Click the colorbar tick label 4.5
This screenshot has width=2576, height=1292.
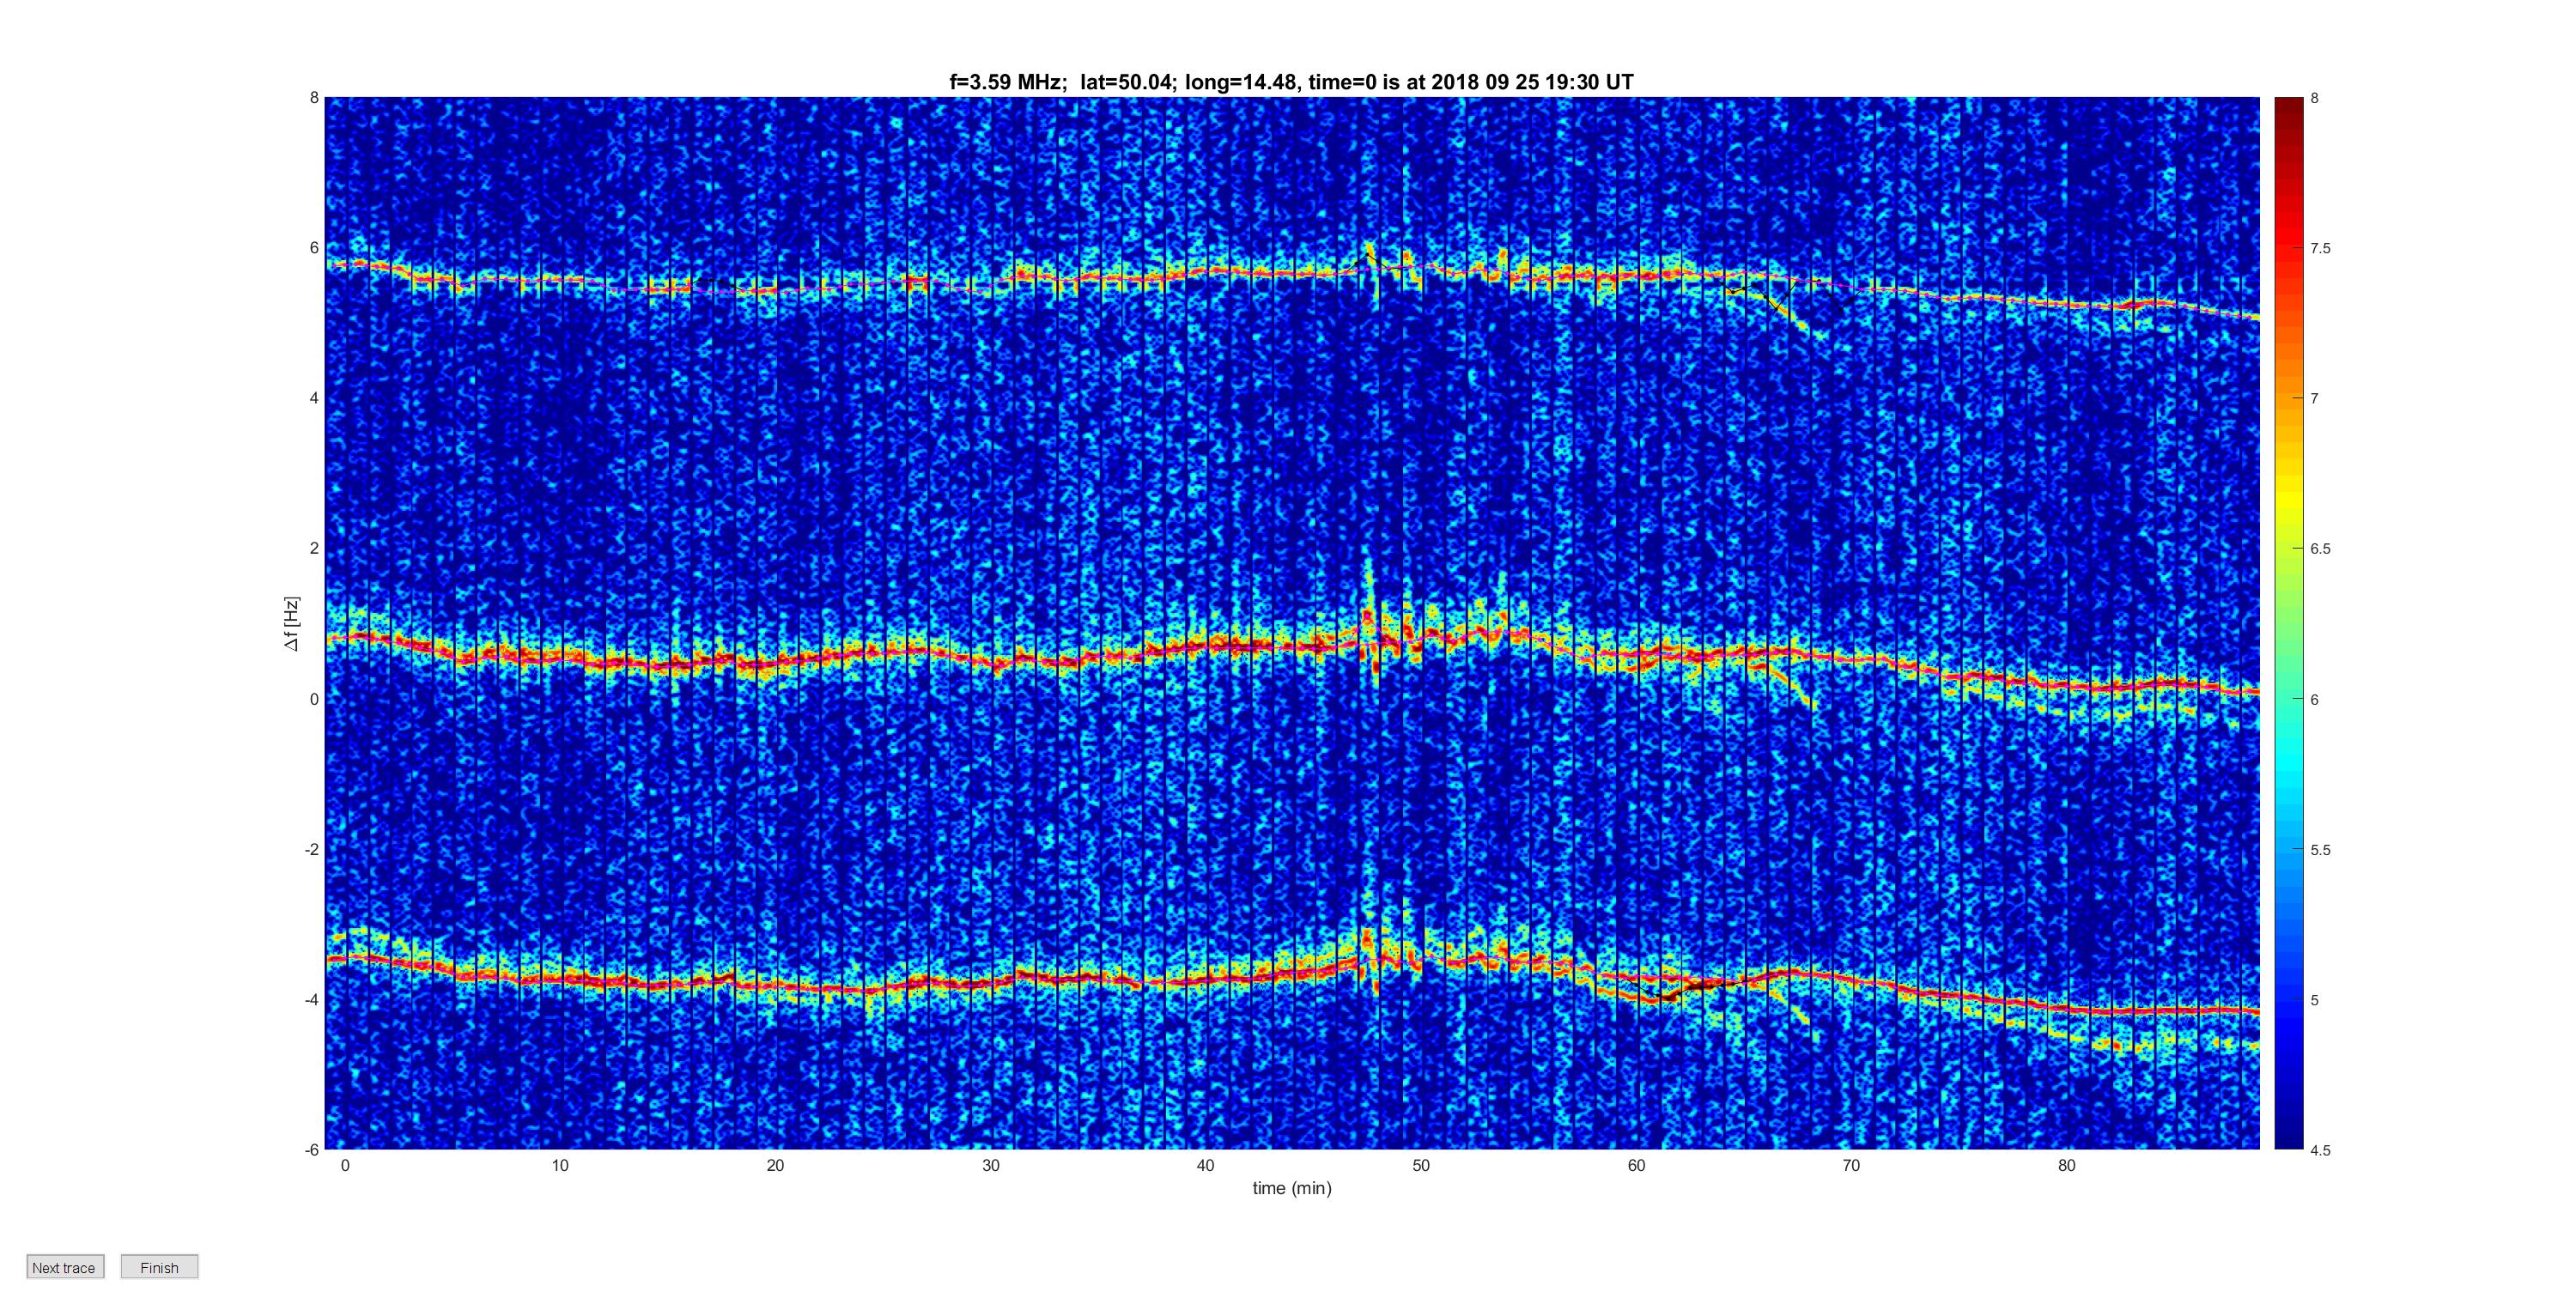[2320, 1150]
